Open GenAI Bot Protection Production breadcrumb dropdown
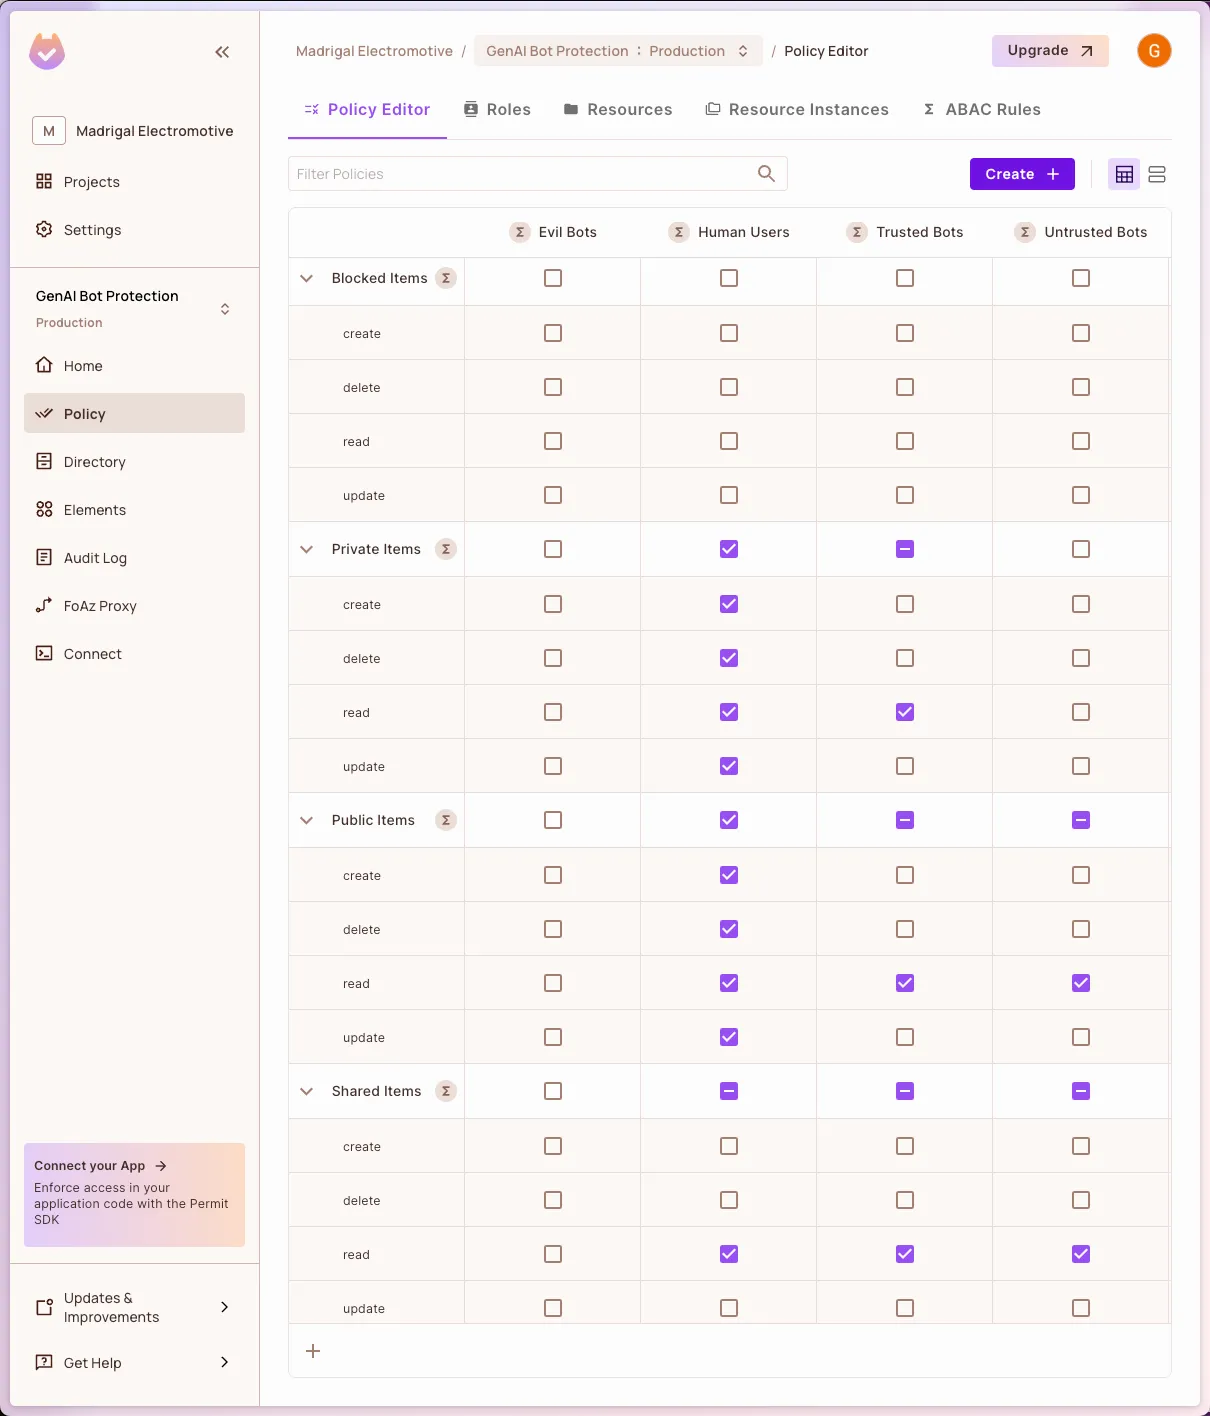 617,51
